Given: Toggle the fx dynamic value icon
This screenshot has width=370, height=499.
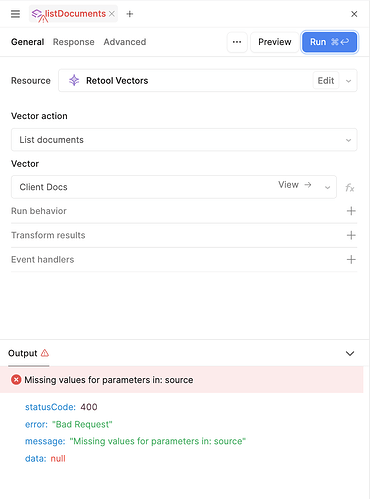Looking at the screenshot, I should click(x=350, y=188).
